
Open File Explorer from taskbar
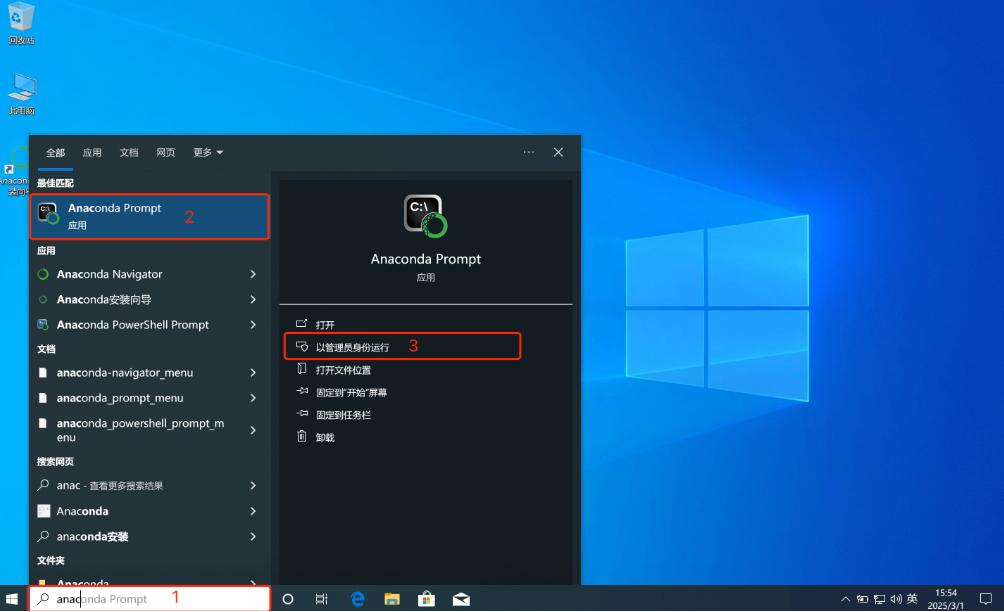(x=392, y=598)
